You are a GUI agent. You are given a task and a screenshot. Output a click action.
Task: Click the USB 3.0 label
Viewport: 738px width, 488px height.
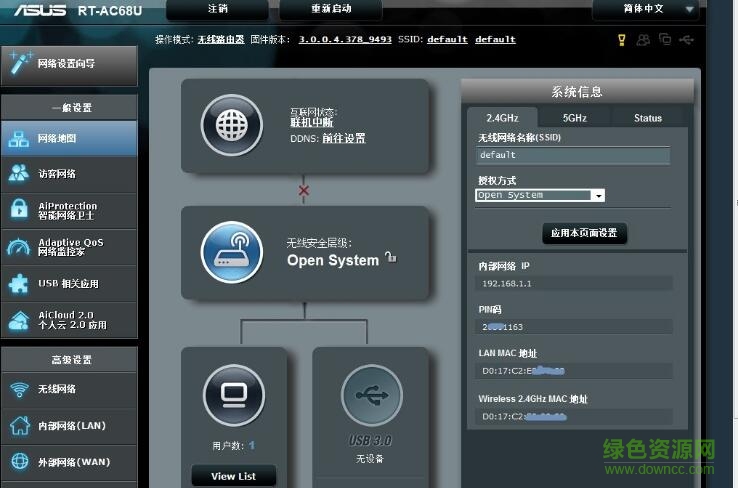(x=370, y=440)
